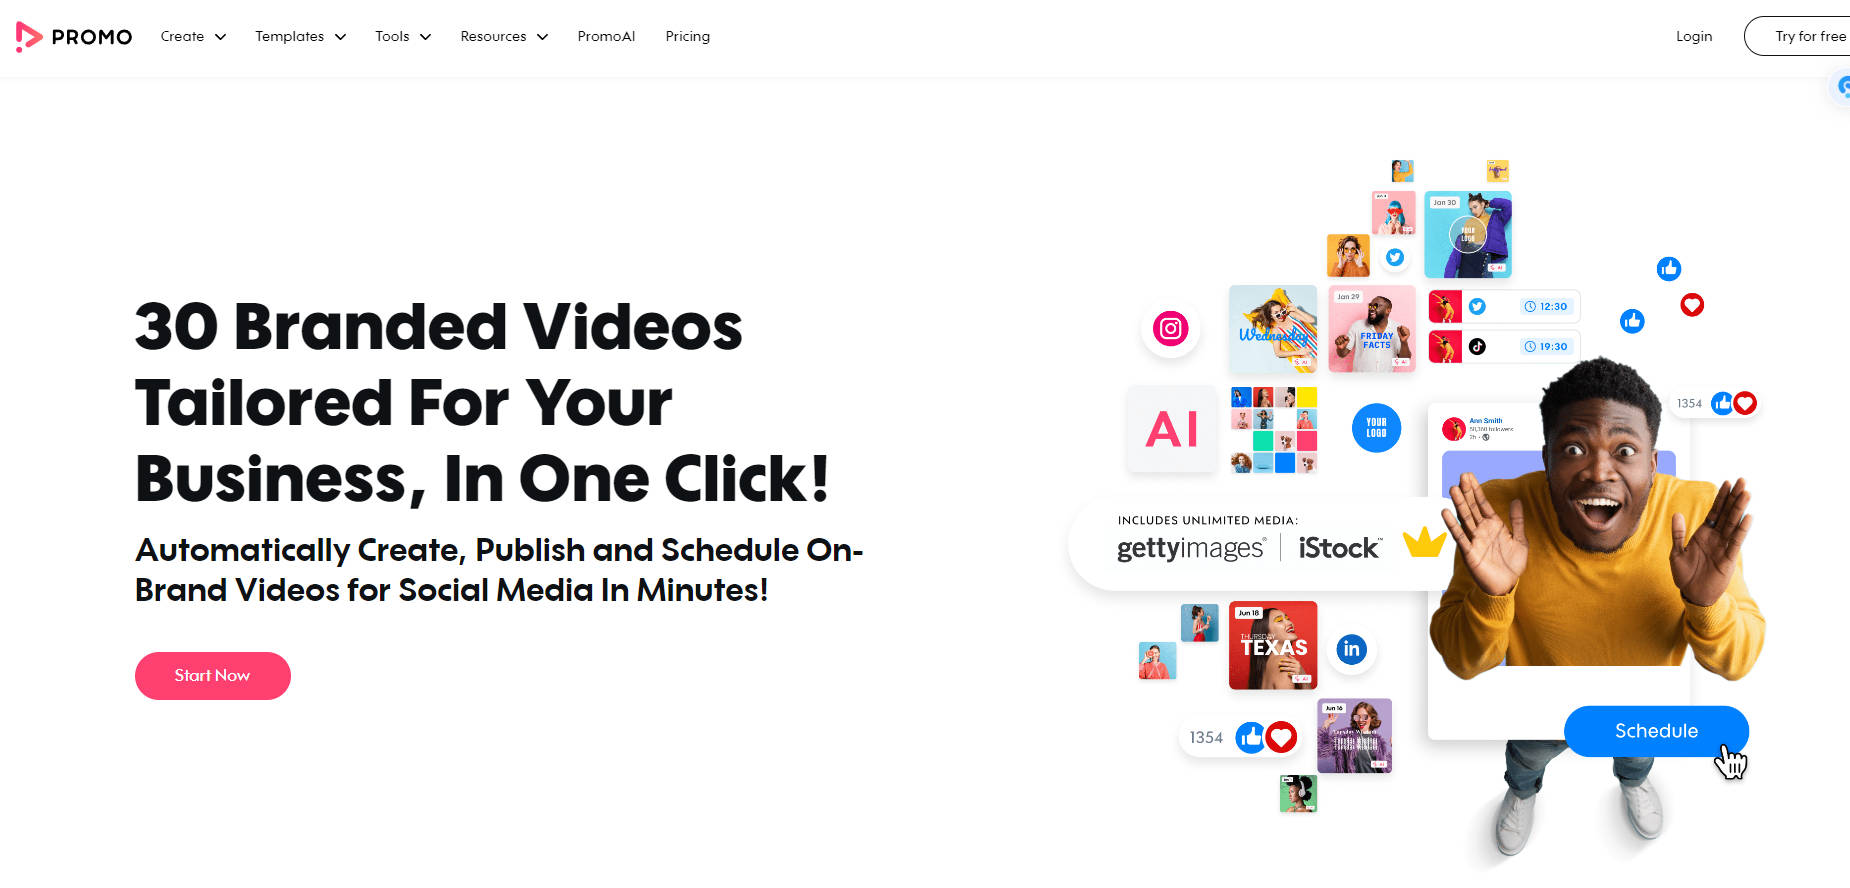Image resolution: width=1850 pixels, height=888 pixels.
Task: Open the Resources dropdown
Action: [504, 36]
